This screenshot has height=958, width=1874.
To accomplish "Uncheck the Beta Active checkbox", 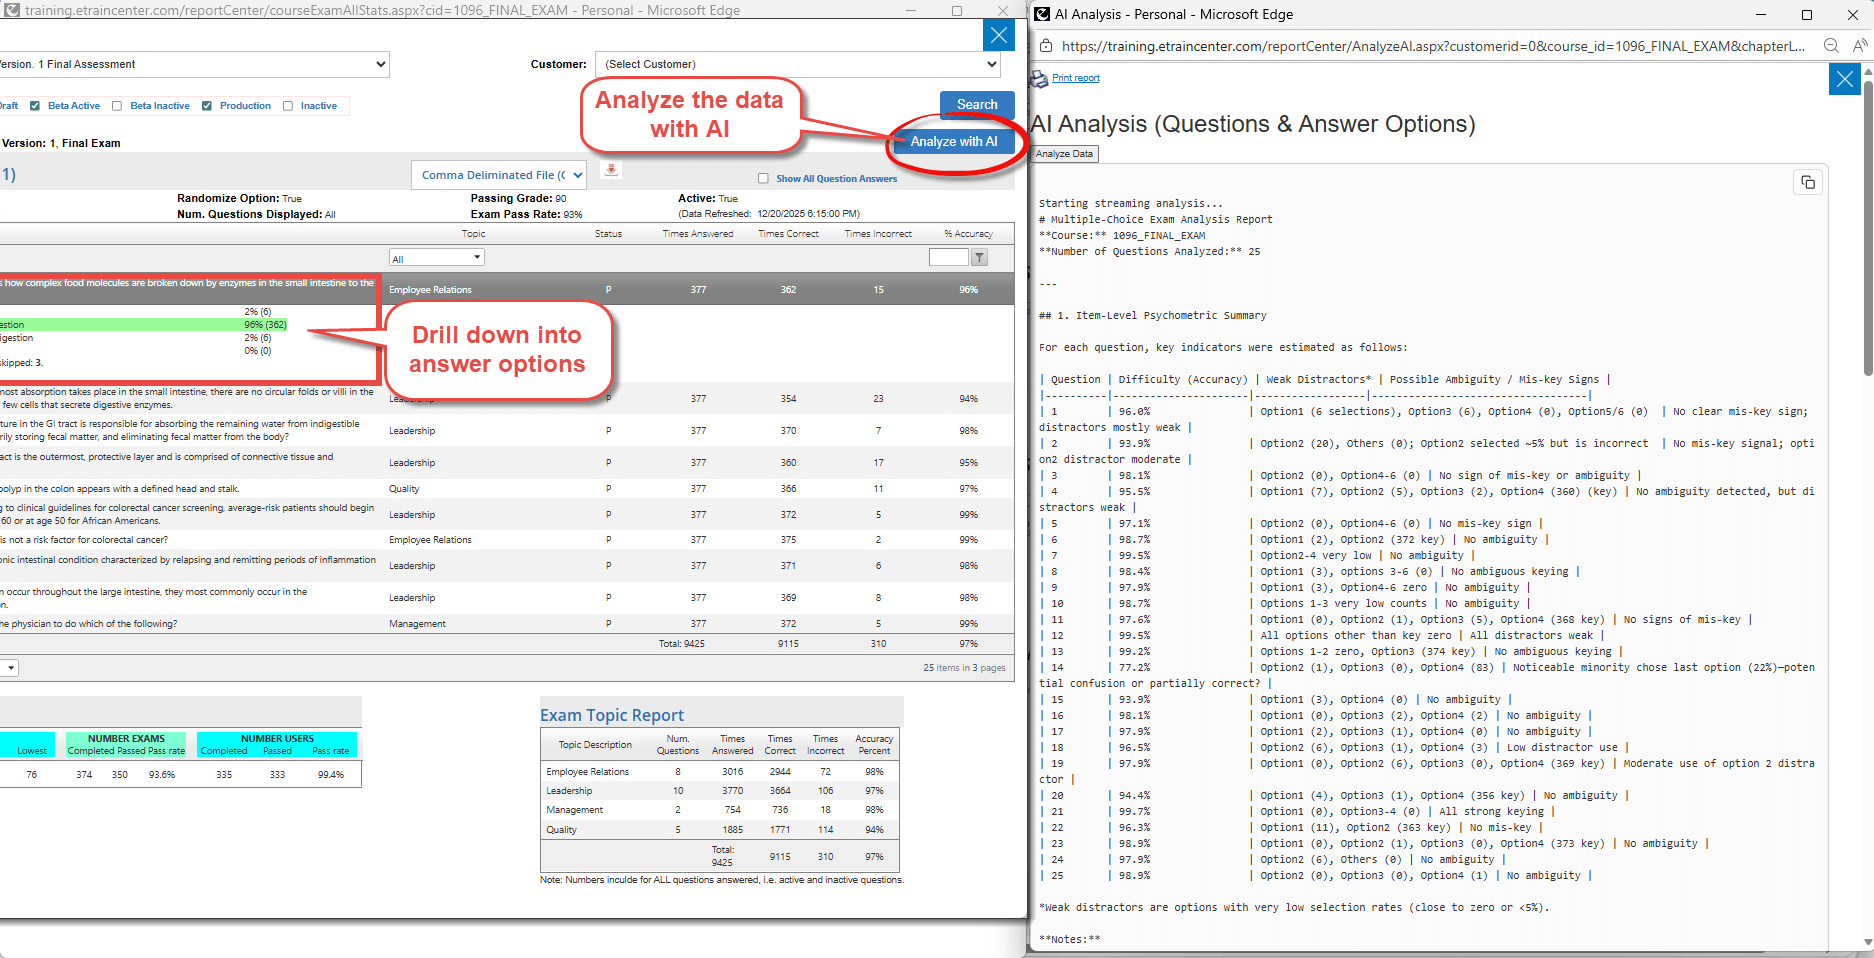I will (x=34, y=105).
